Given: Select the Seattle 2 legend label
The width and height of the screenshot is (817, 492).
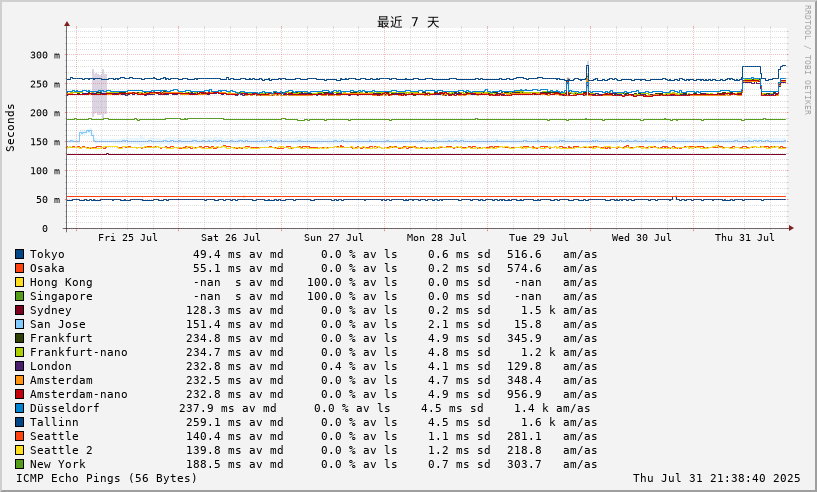Looking at the screenshot, I should (61, 451).
